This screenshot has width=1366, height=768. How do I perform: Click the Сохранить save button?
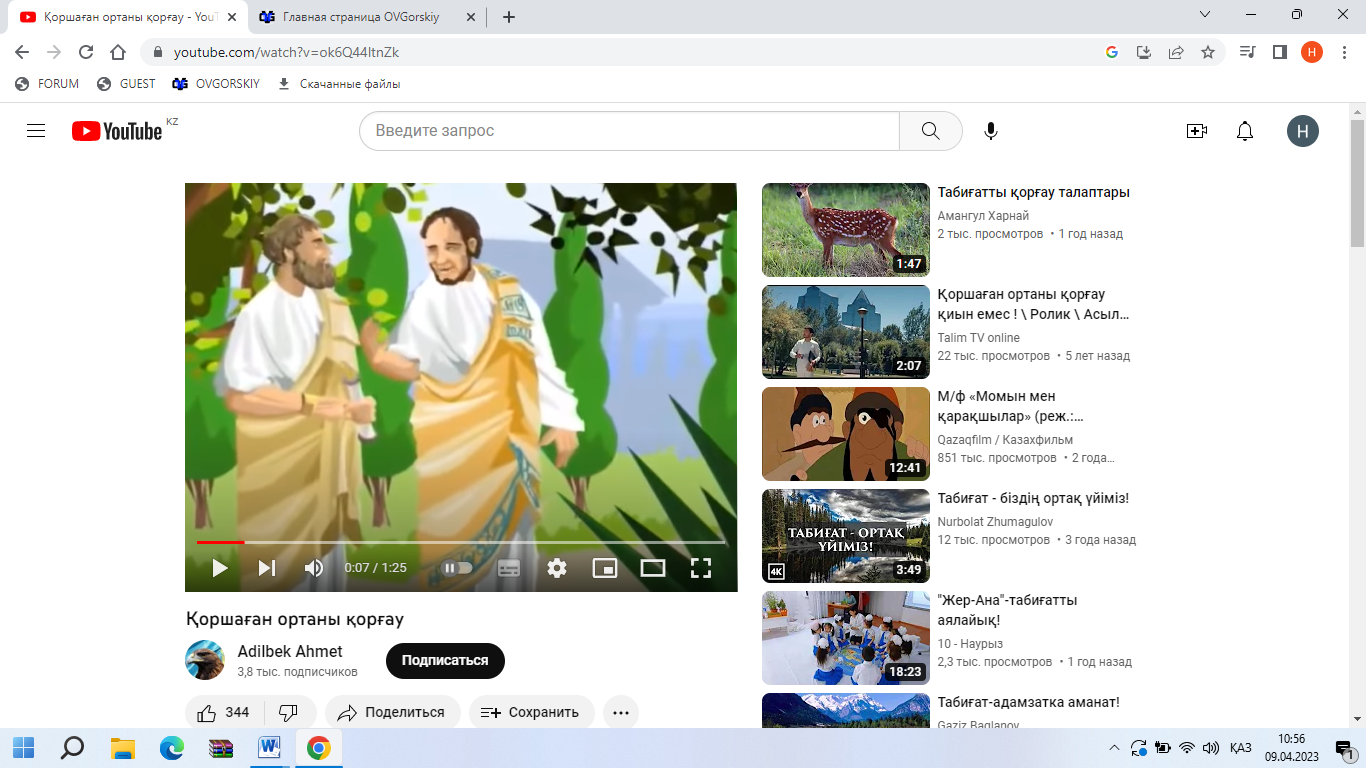(531, 713)
